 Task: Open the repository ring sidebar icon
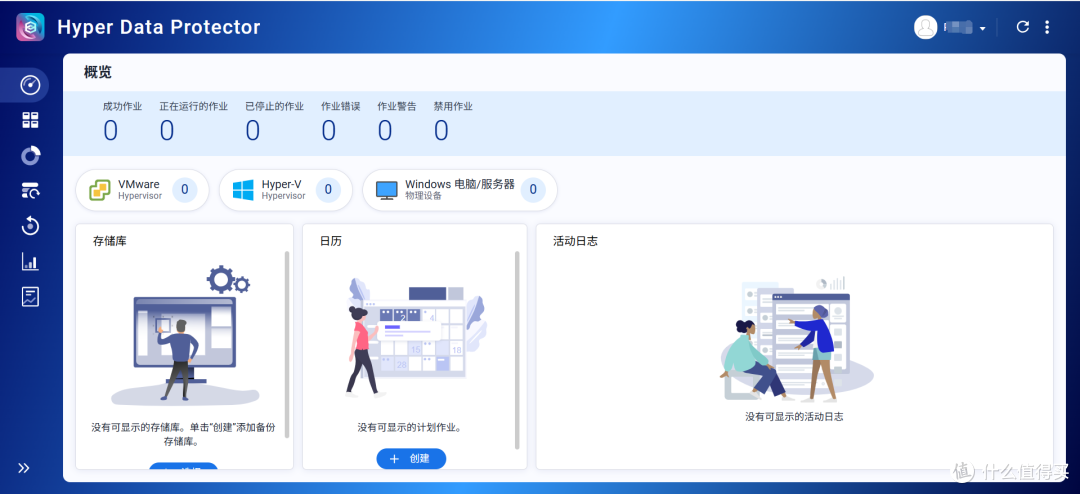[30, 156]
